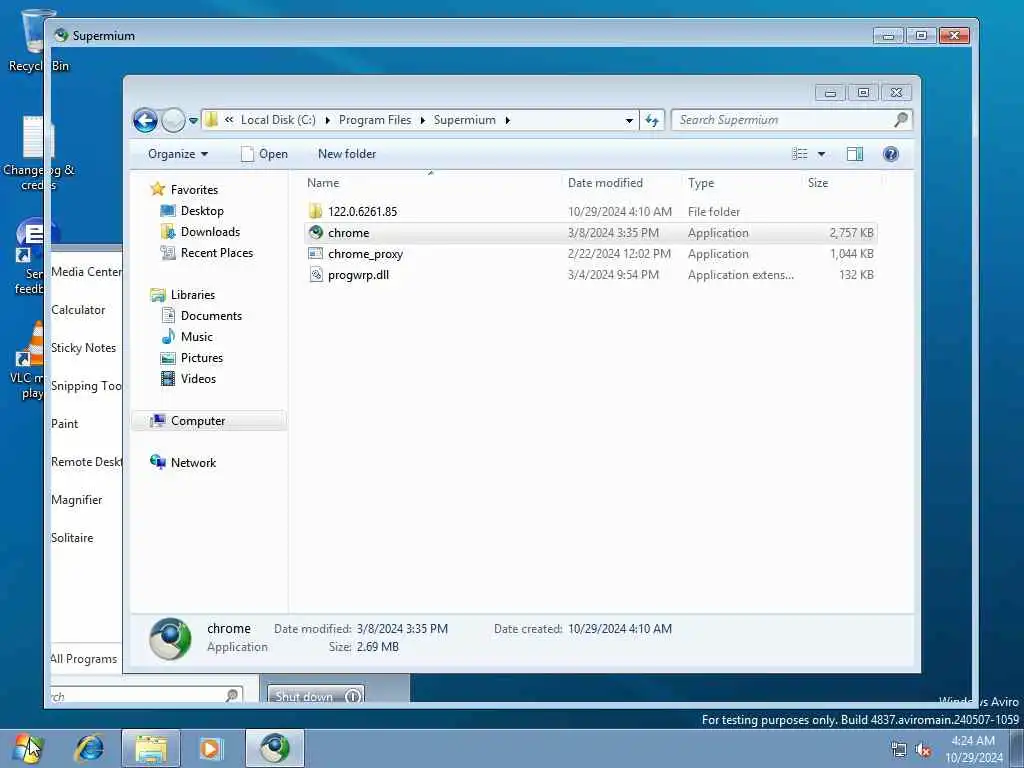
Task: Switch to Supermium taskbar icon
Action: point(275,748)
